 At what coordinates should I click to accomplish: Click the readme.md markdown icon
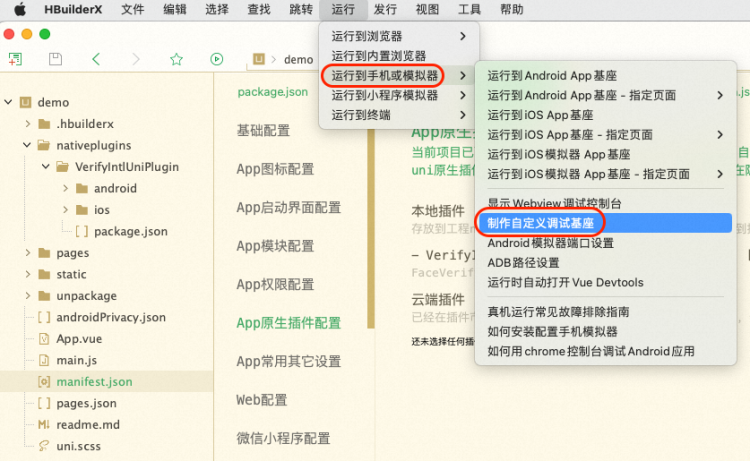(44, 425)
